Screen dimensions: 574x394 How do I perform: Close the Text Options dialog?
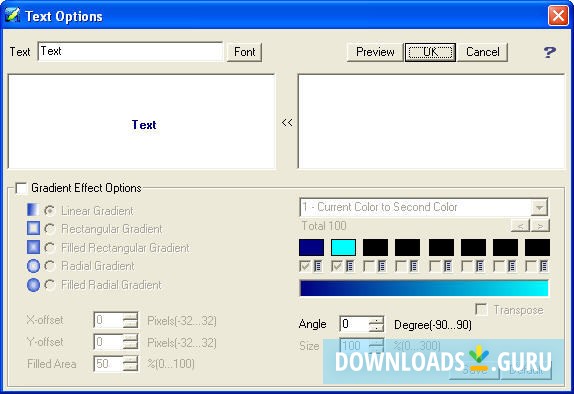pyautogui.click(x=558, y=16)
